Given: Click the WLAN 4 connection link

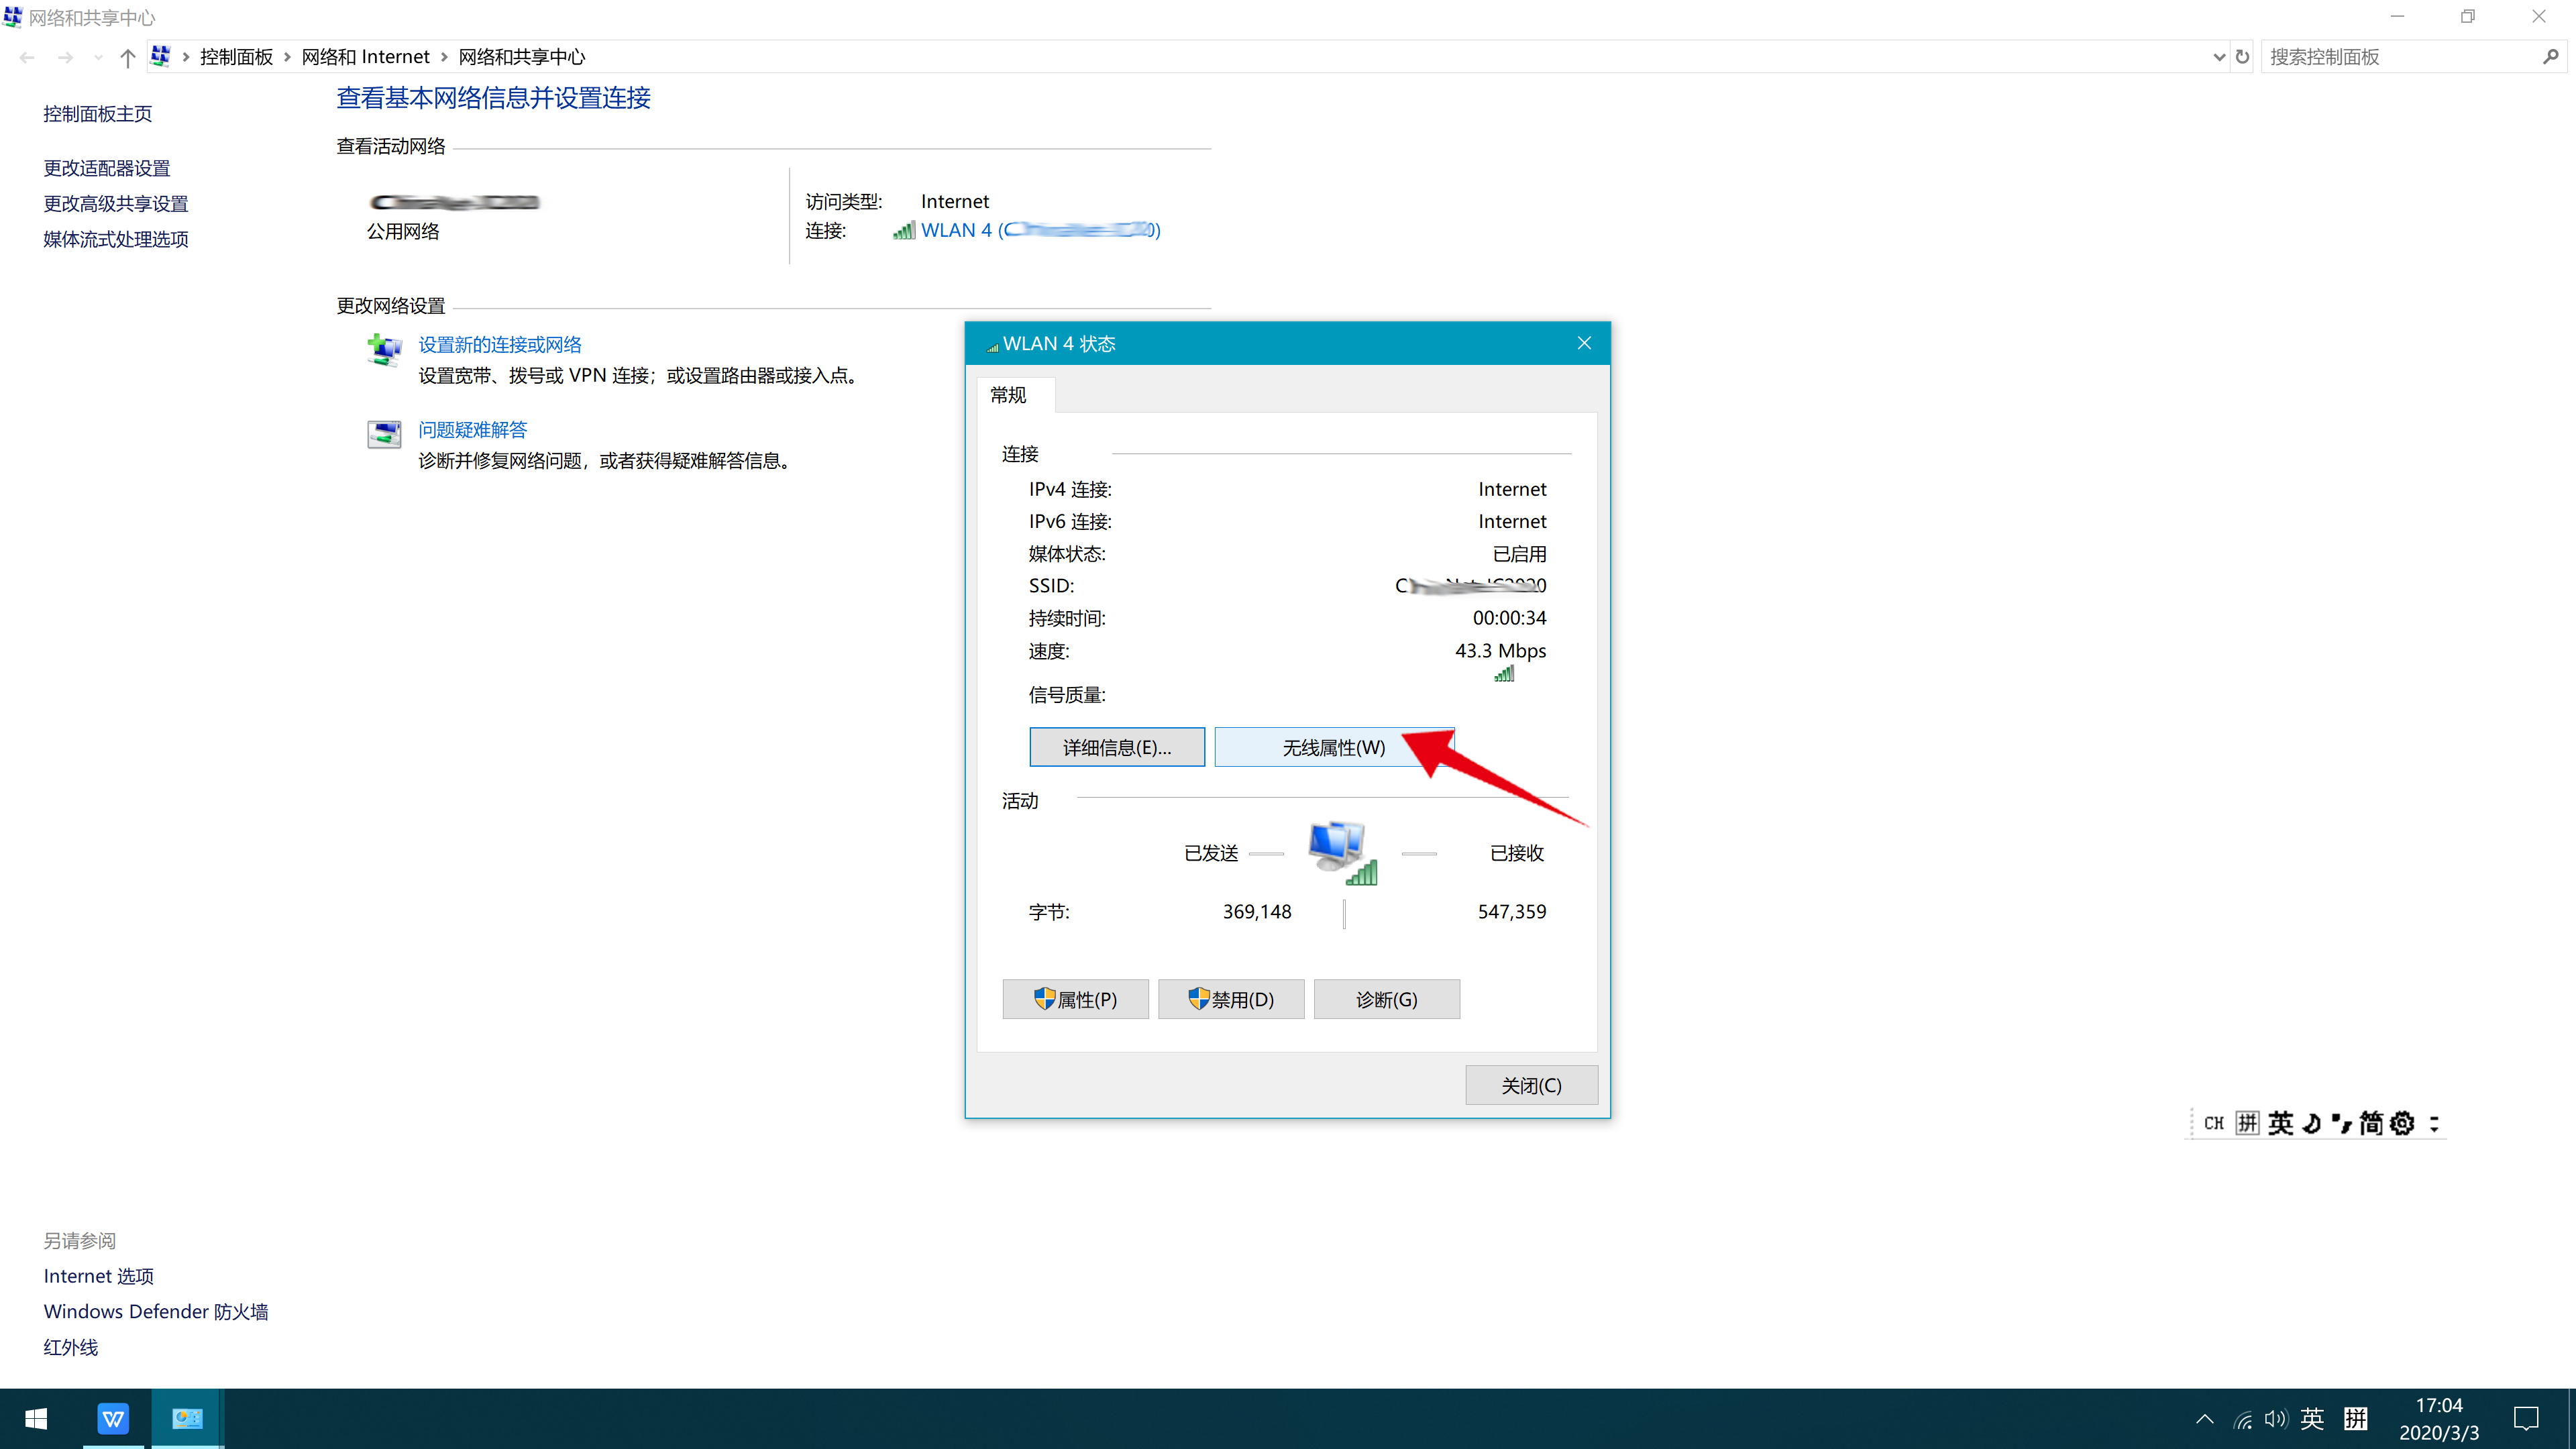Looking at the screenshot, I should (1040, 230).
